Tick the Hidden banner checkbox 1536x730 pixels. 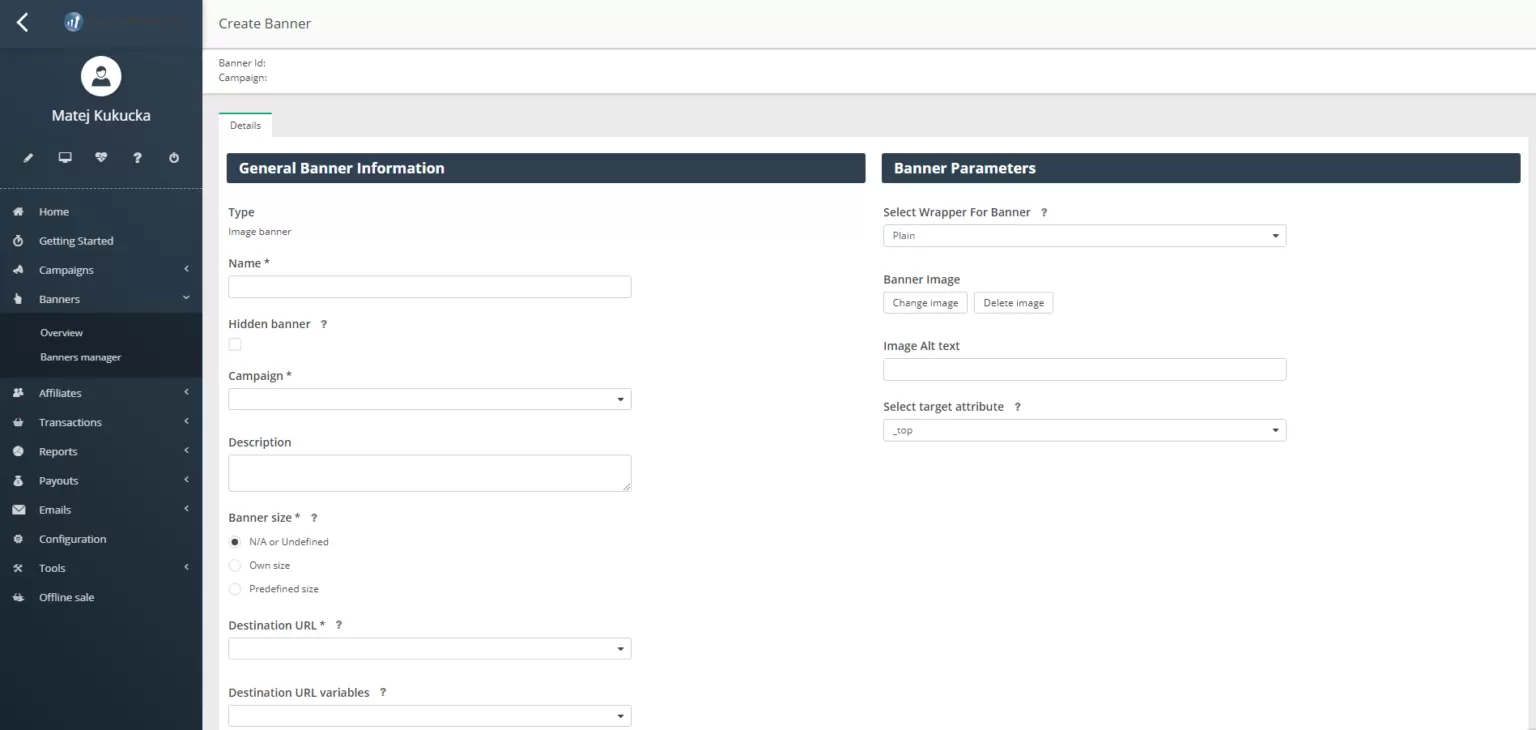(x=235, y=344)
